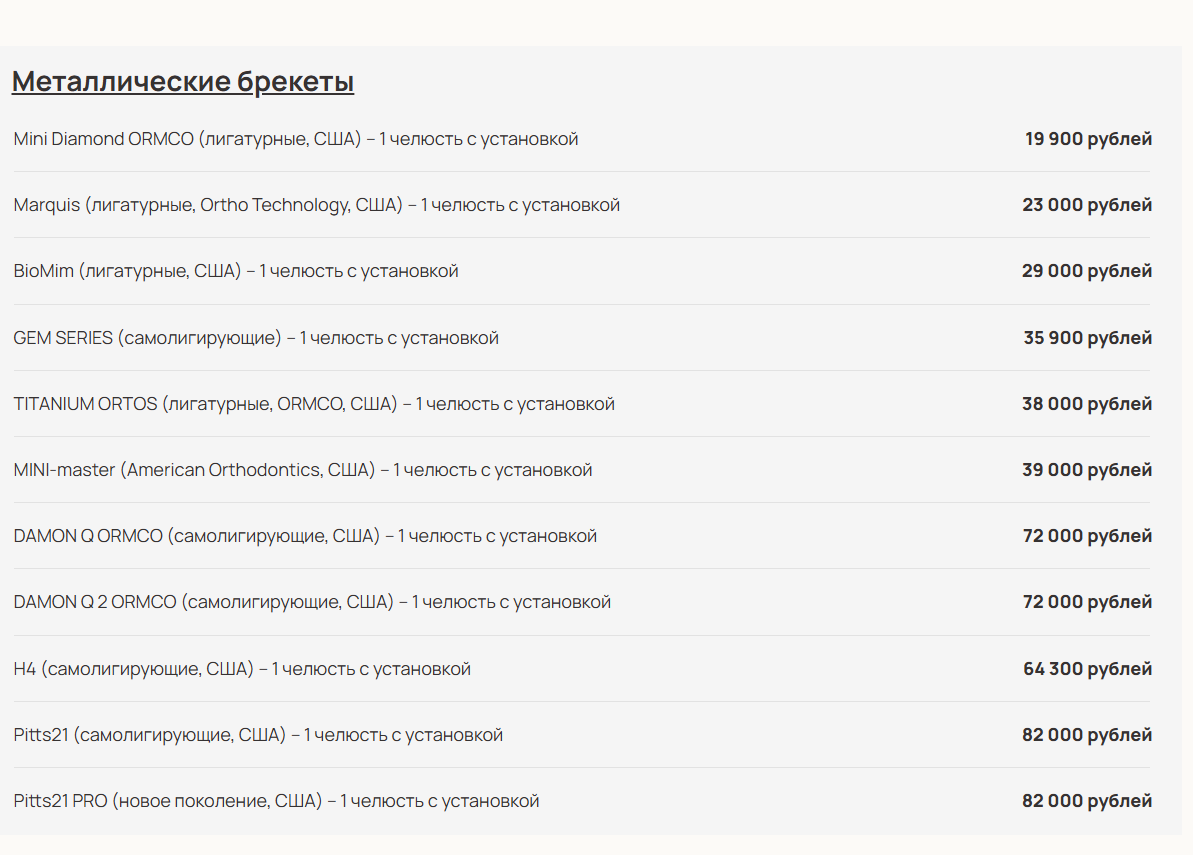The width and height of the screenshot is (1193, 855).
Task: Click the MINI-master American Orthodontics item
Action: (303, 470)
